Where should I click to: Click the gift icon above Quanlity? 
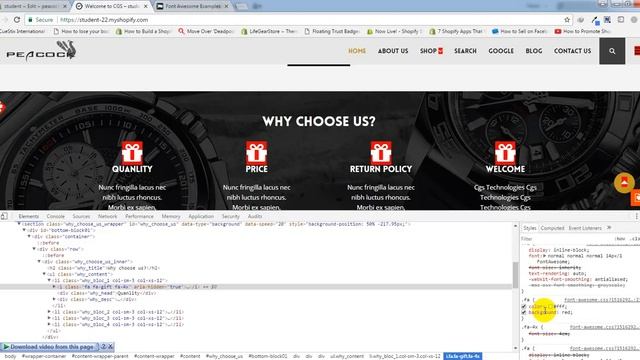[132, 153]
